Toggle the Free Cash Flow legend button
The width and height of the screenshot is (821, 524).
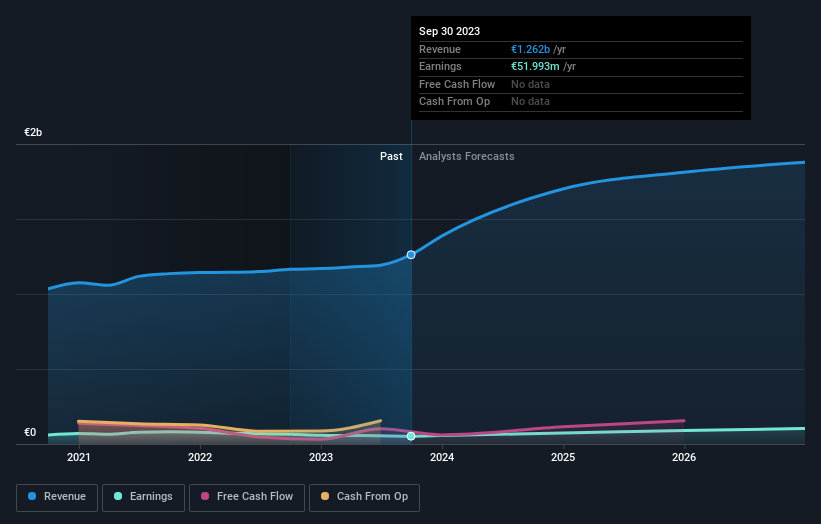click(247, 497)
